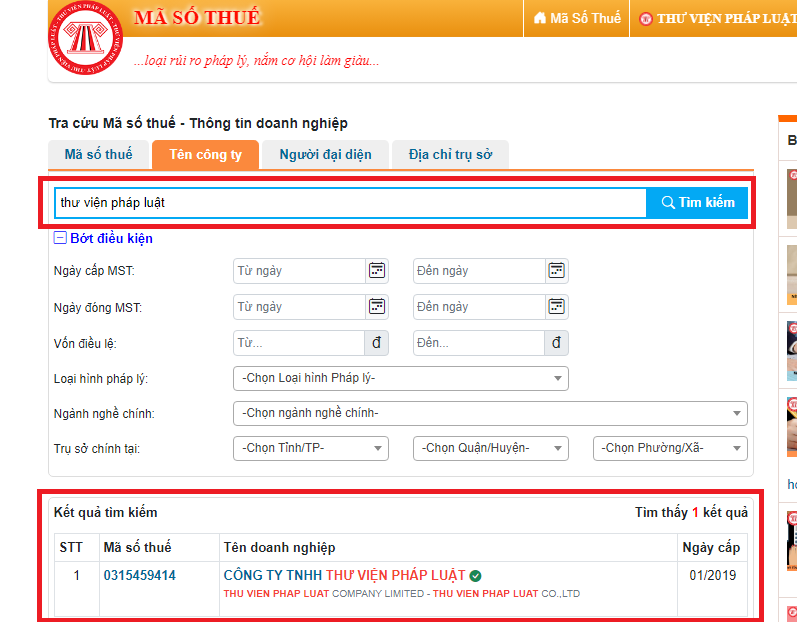The image size is (797, 622).
Task: Open CÔNG TY TNHH THƯ VIỆN PHÁP LUẬT link
Action: pyautogui.click(x=345, y=575)
